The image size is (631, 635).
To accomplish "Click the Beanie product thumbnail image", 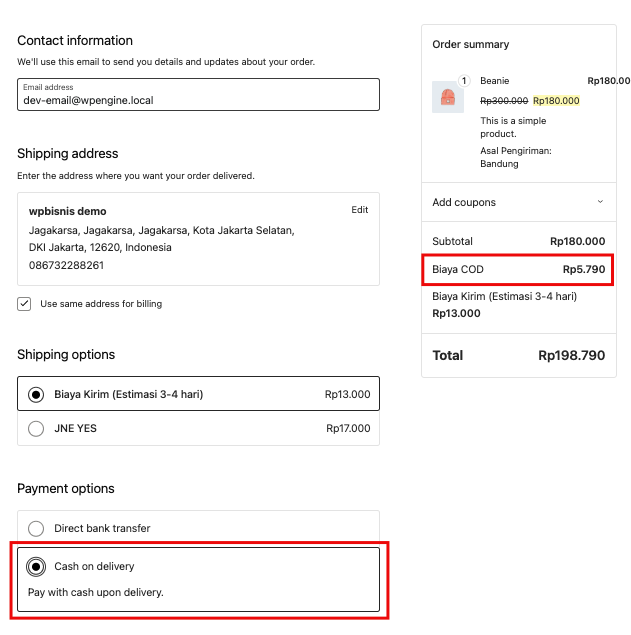I will 447,97.
